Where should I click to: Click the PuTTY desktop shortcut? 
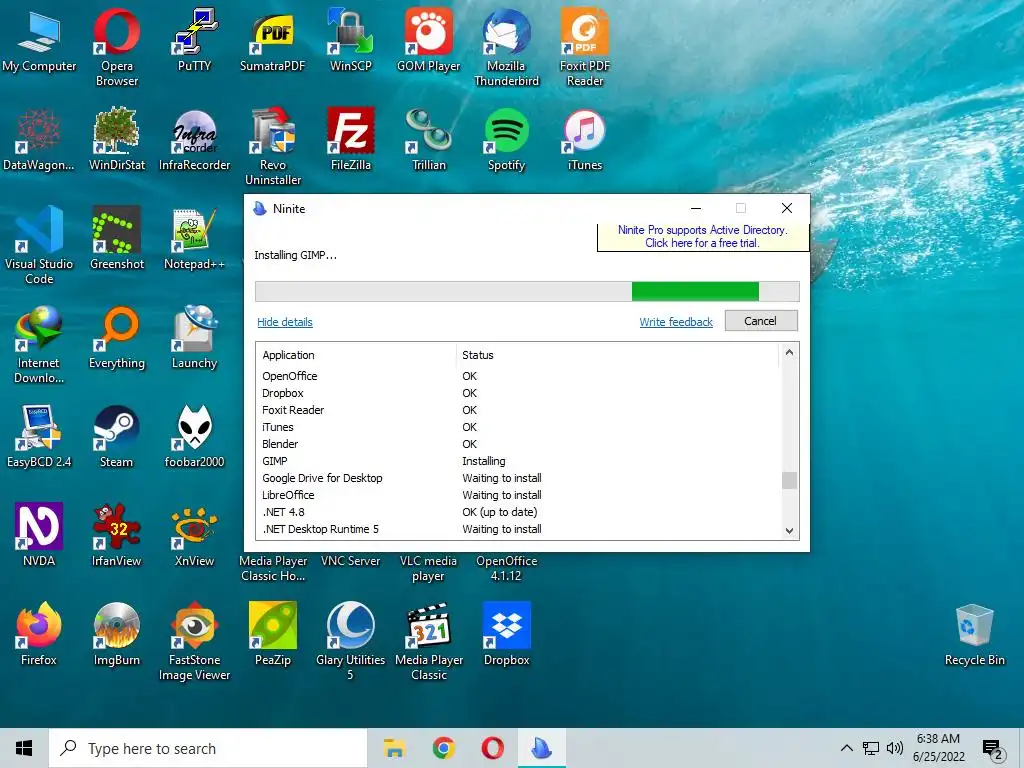(x=194, y=40)
